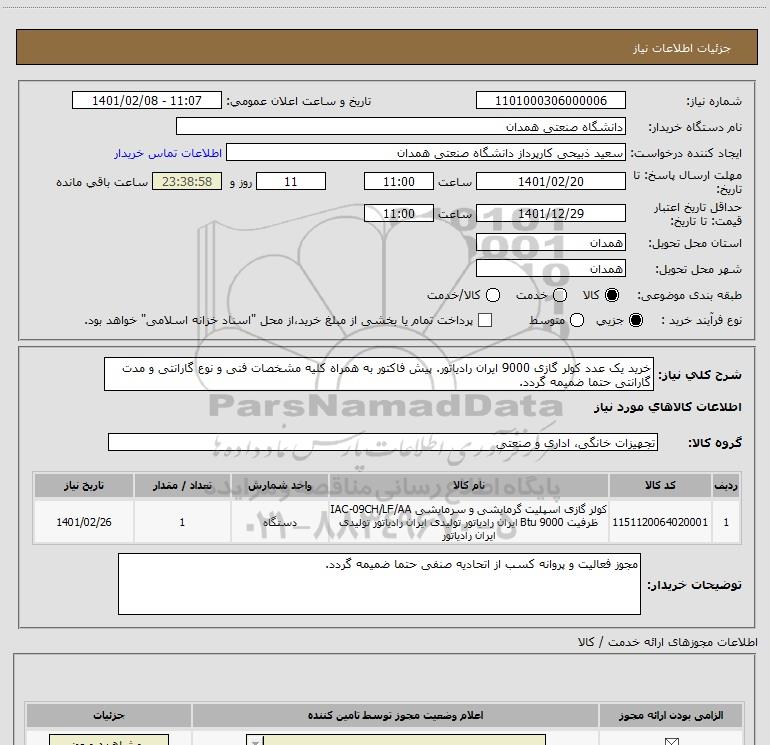770x745 pixels.
Task: Click the remaining days field showing 11
Action: tap(291, 181)
